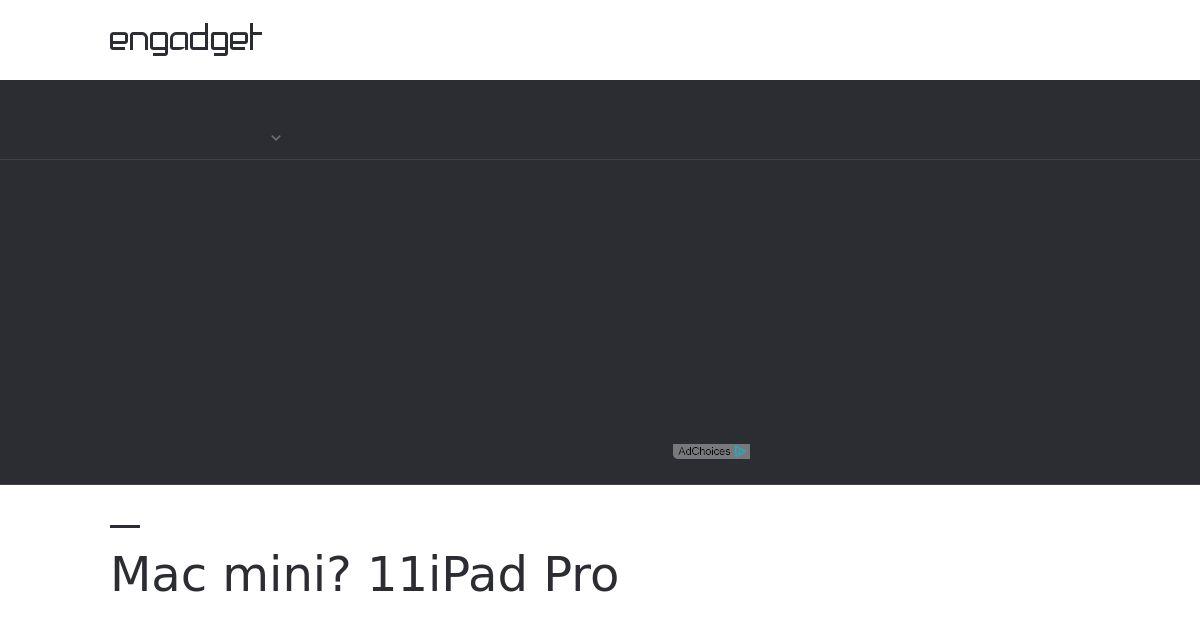Click the letter "e" of engadget wordmark
Image resolution: width=1200 pixels, height=630 pixels.
(x=119, y=42)
